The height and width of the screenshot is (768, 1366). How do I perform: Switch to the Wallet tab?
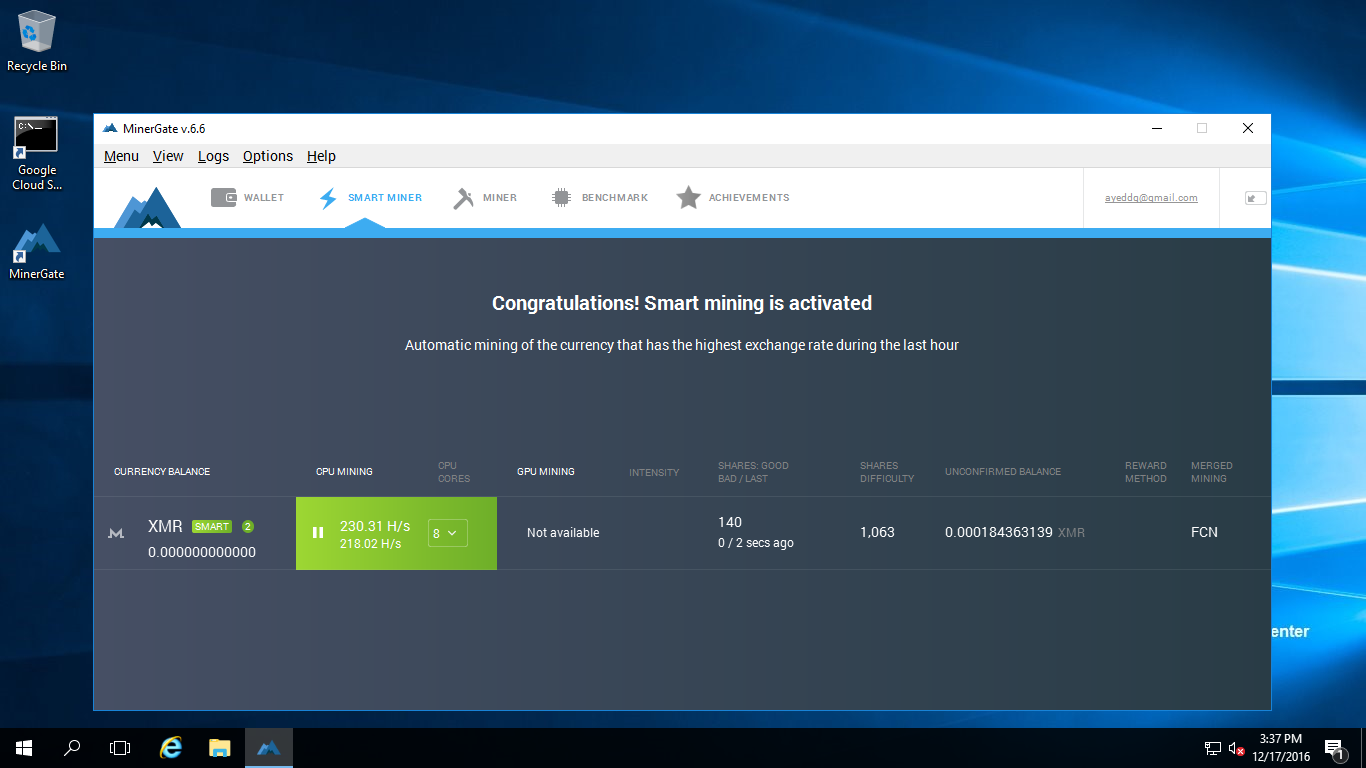(248, 198)
